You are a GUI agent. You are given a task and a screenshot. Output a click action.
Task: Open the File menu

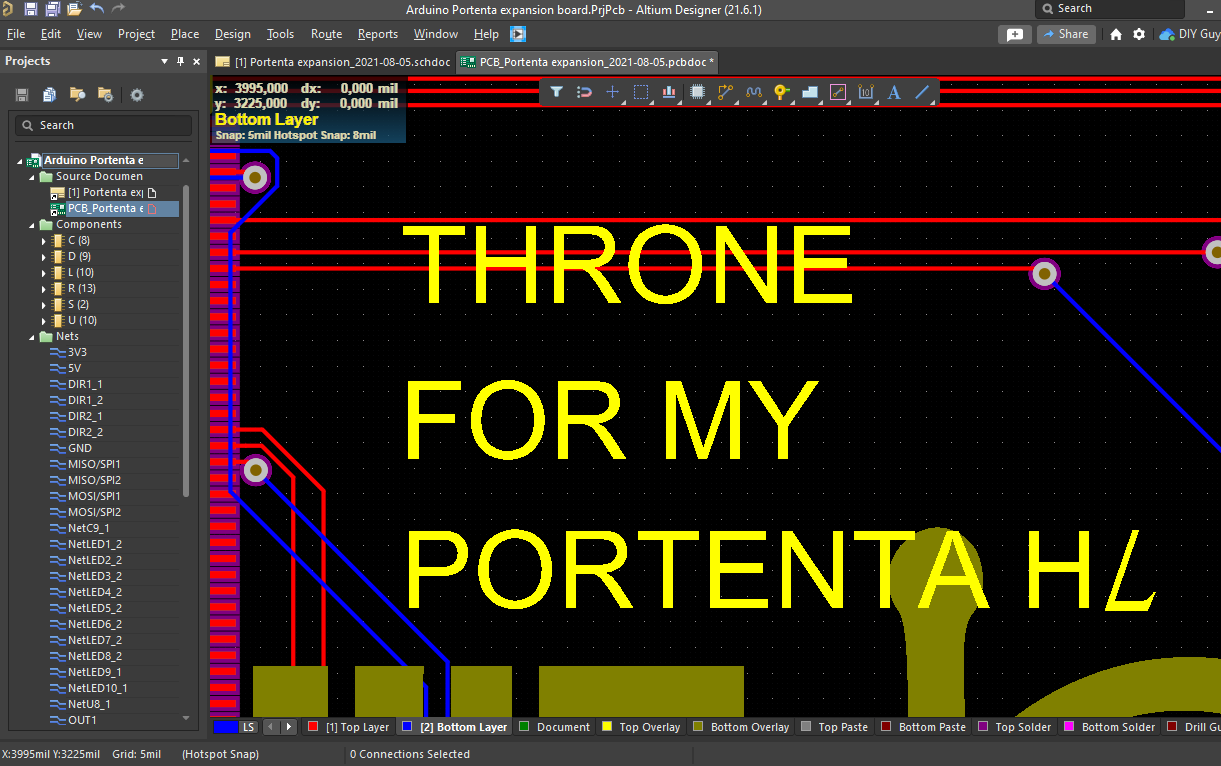16,34
